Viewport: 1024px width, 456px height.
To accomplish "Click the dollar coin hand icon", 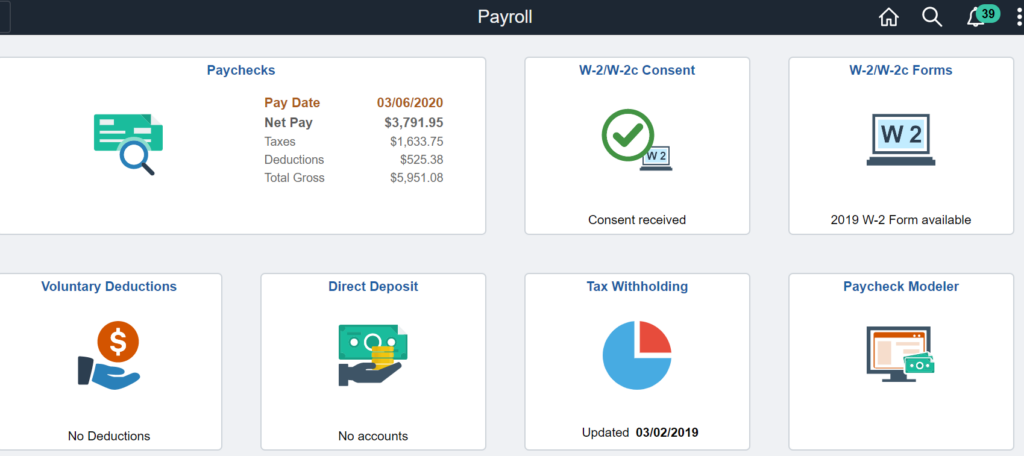I will [x=109, y=355].
